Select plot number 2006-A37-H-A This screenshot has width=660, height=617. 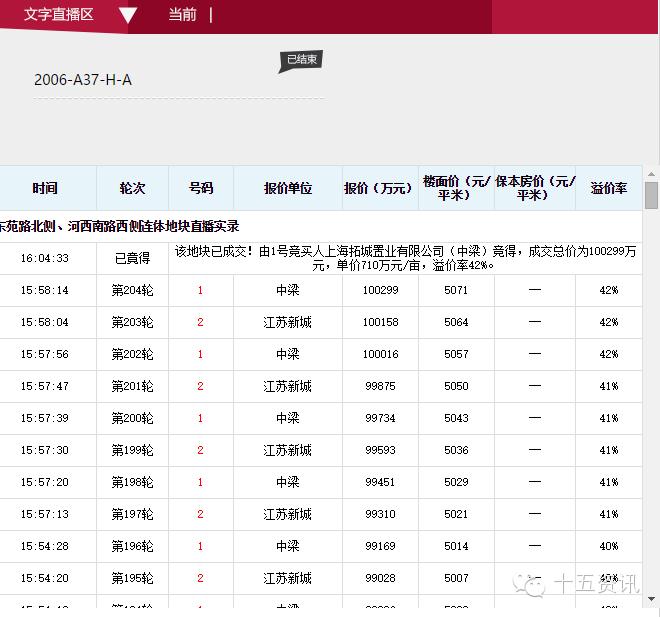[x=83, y=80]
